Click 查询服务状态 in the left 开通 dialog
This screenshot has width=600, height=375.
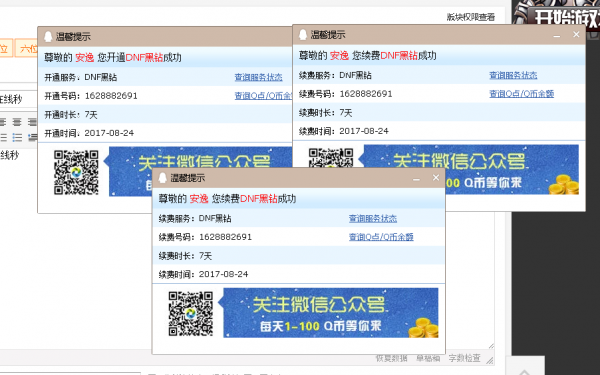(x=259, y=77)
